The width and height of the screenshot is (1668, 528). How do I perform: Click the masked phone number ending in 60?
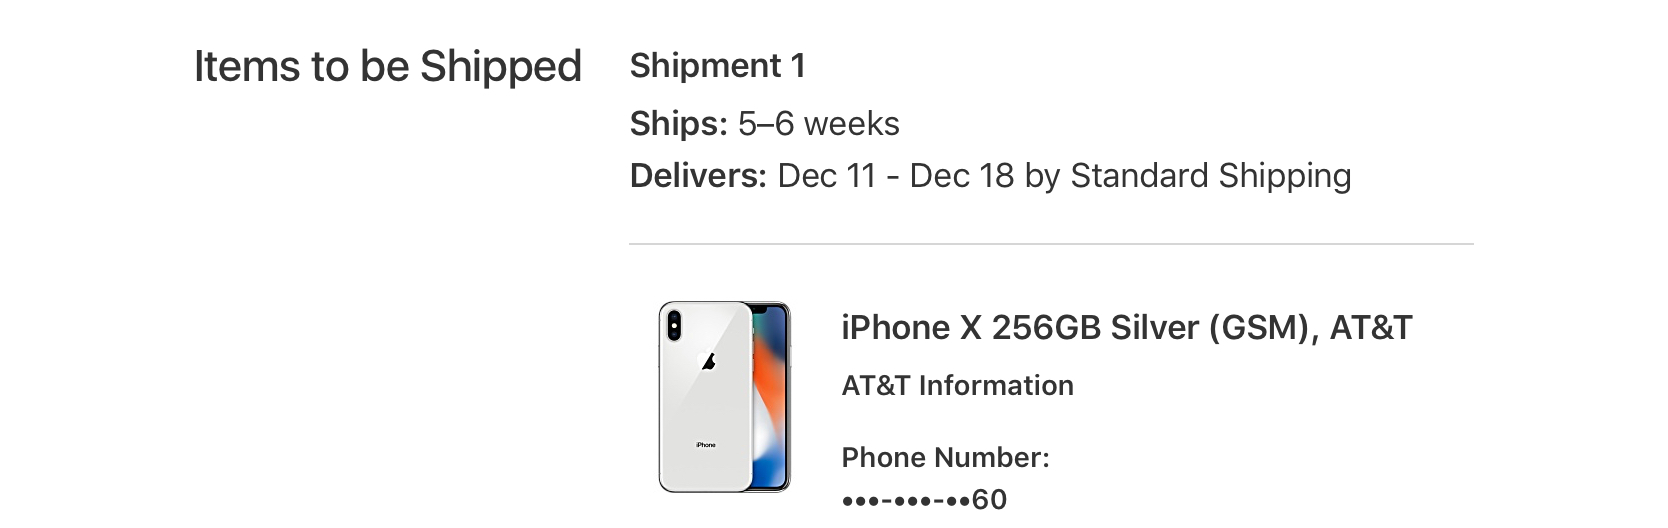924,499
